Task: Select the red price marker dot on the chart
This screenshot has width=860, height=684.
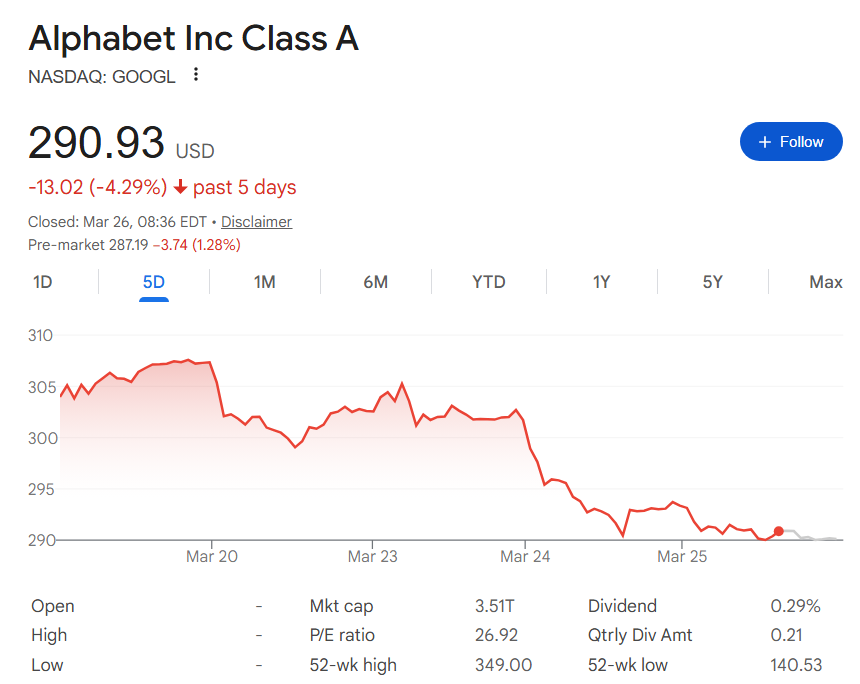Action: tap(778, 533)
